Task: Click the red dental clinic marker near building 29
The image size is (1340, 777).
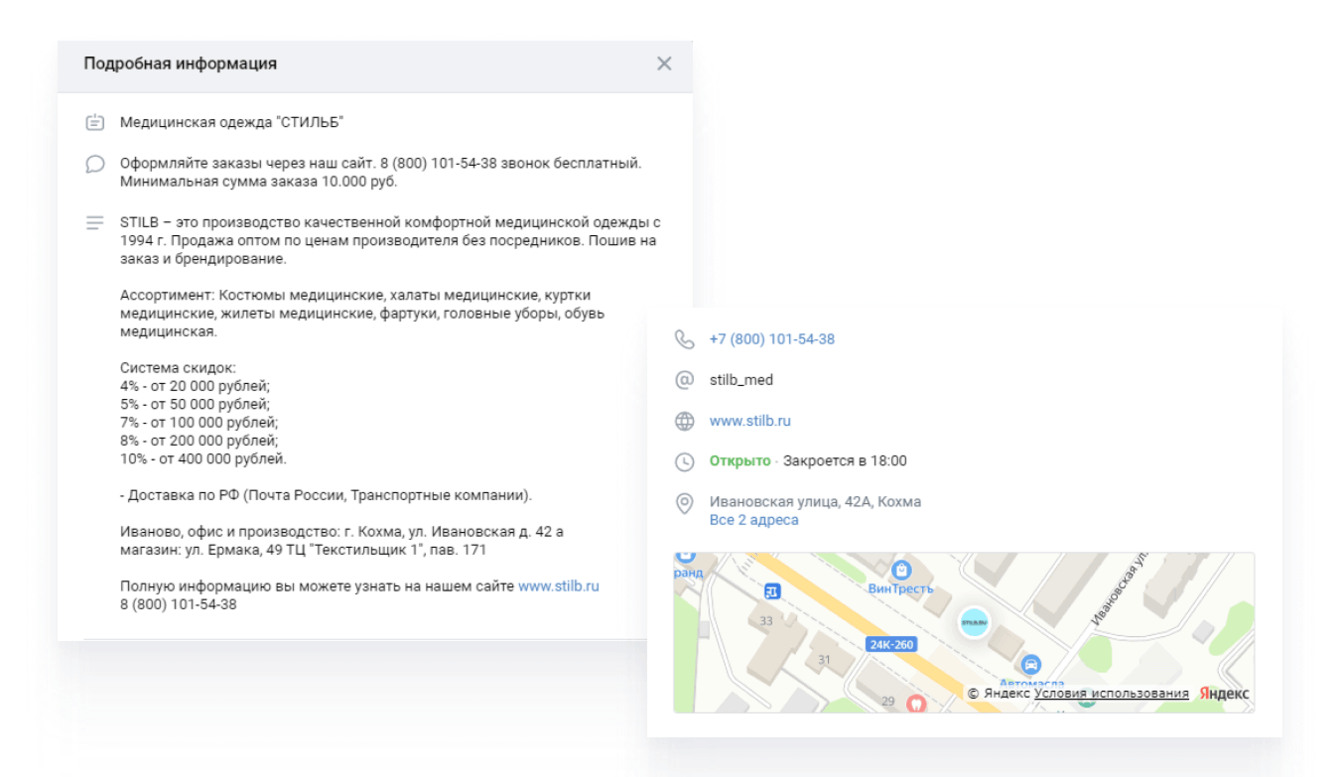Action: (x=914, y=703)
